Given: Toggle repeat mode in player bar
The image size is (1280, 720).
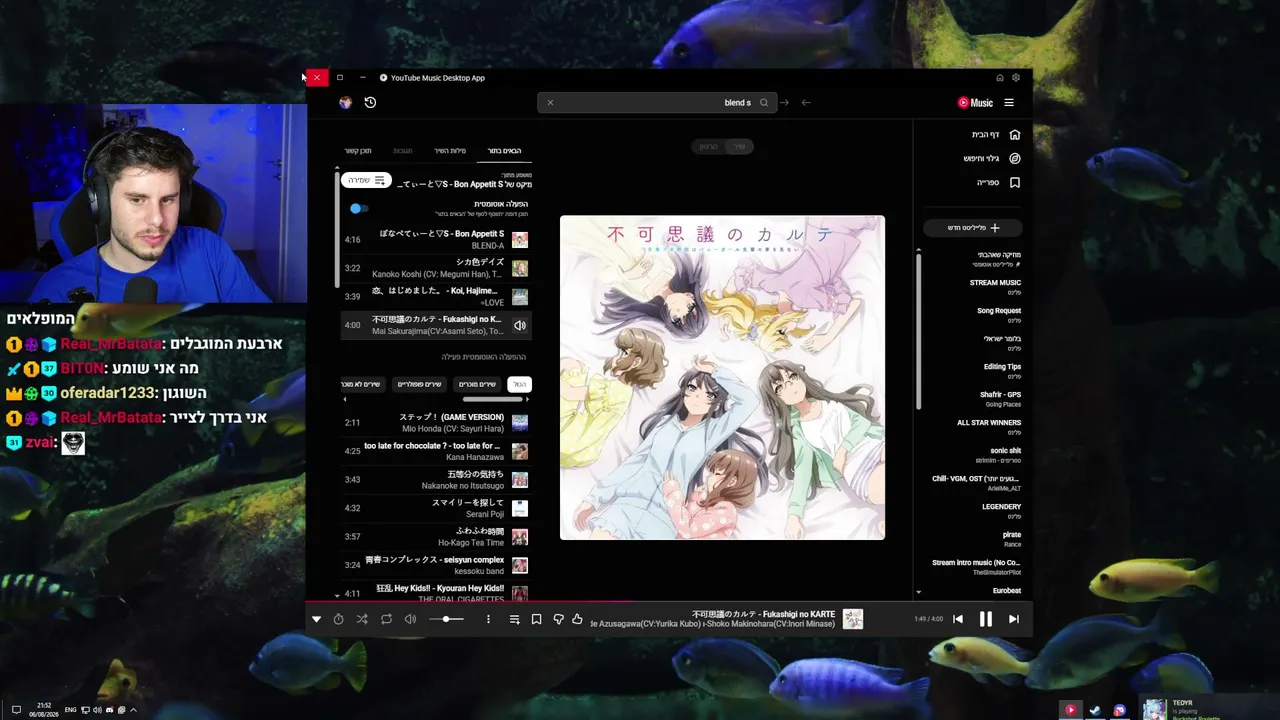Looking at the screenshot, I should tap(386, 619).
